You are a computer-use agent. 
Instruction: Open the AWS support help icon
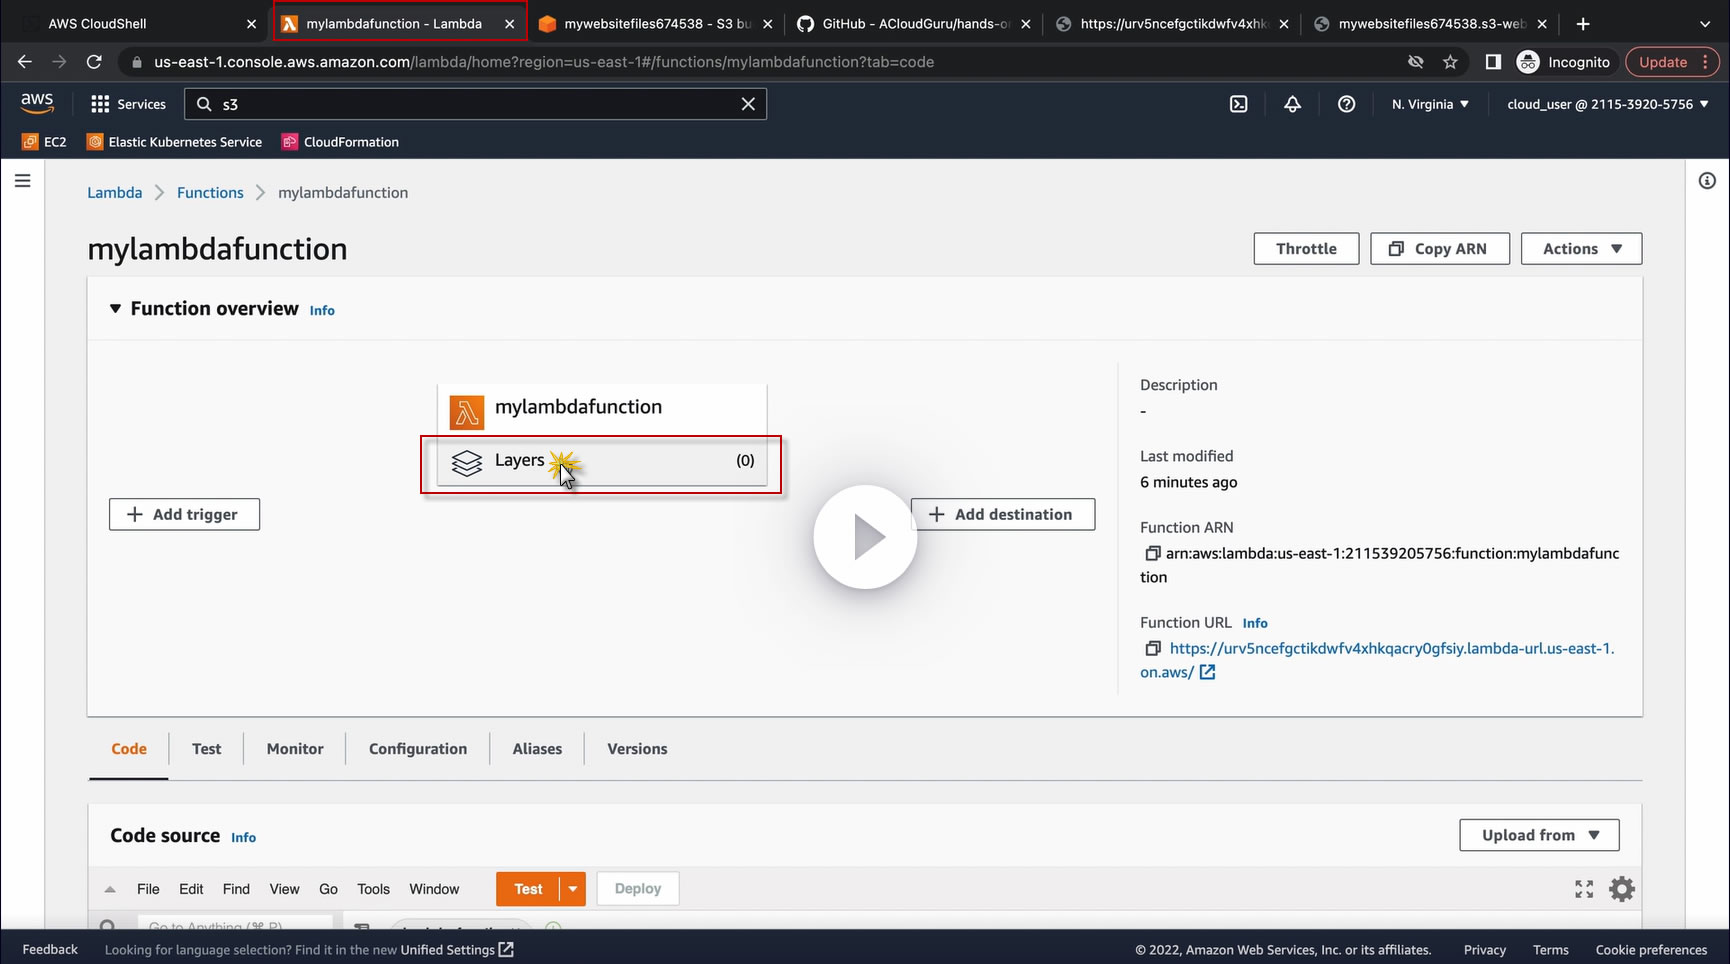[x=1346, y=104]
